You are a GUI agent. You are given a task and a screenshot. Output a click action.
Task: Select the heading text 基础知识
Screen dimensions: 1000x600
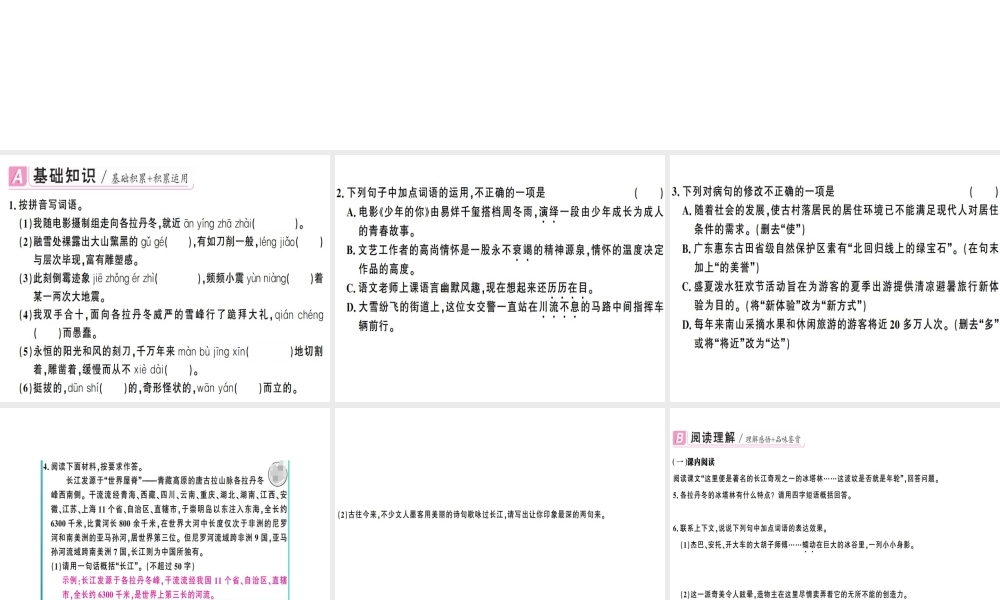pyautogui.click(x=64, y=176)
